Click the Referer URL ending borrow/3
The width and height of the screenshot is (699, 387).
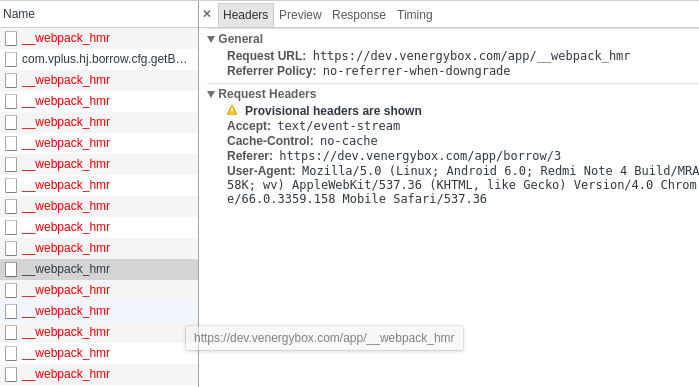420,156
